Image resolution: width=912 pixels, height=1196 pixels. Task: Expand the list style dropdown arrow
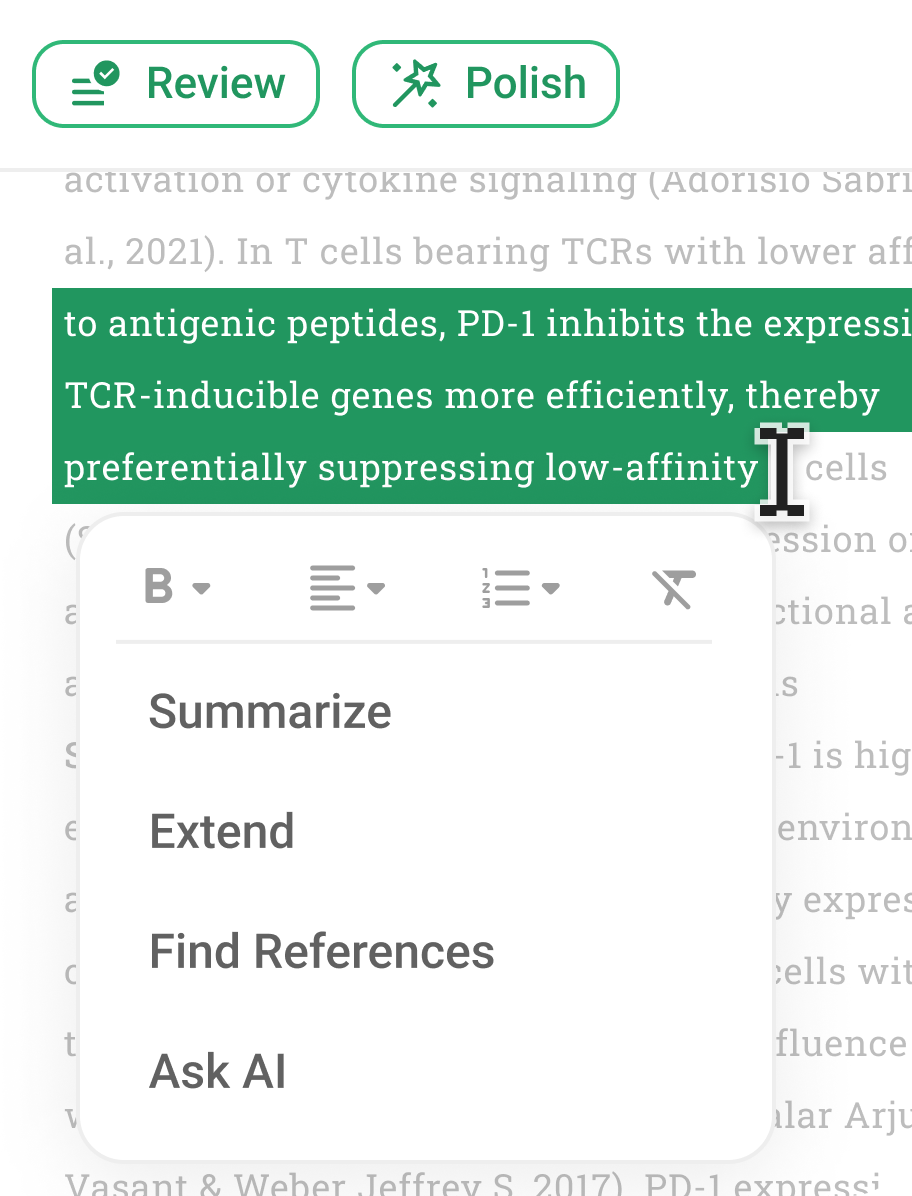550,588
